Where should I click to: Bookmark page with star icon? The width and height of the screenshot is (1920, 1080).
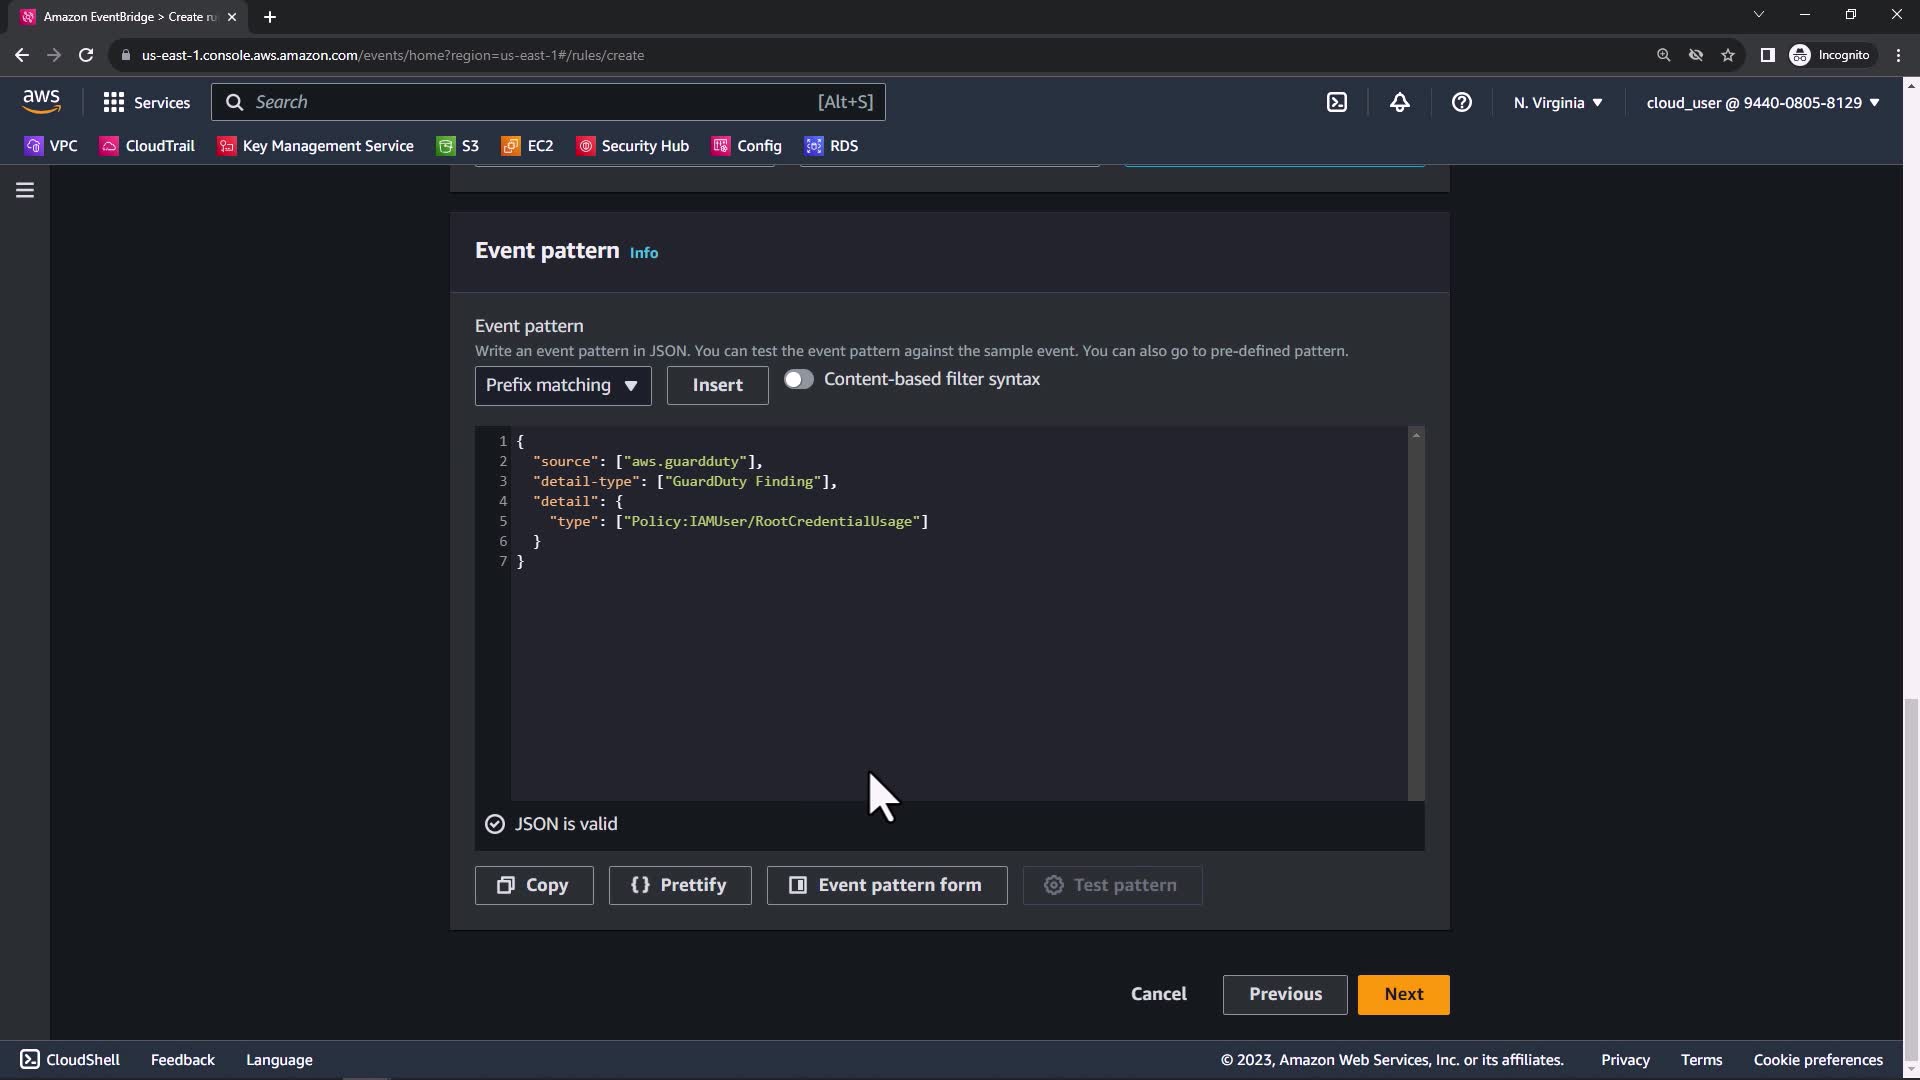pos(1728,55)
